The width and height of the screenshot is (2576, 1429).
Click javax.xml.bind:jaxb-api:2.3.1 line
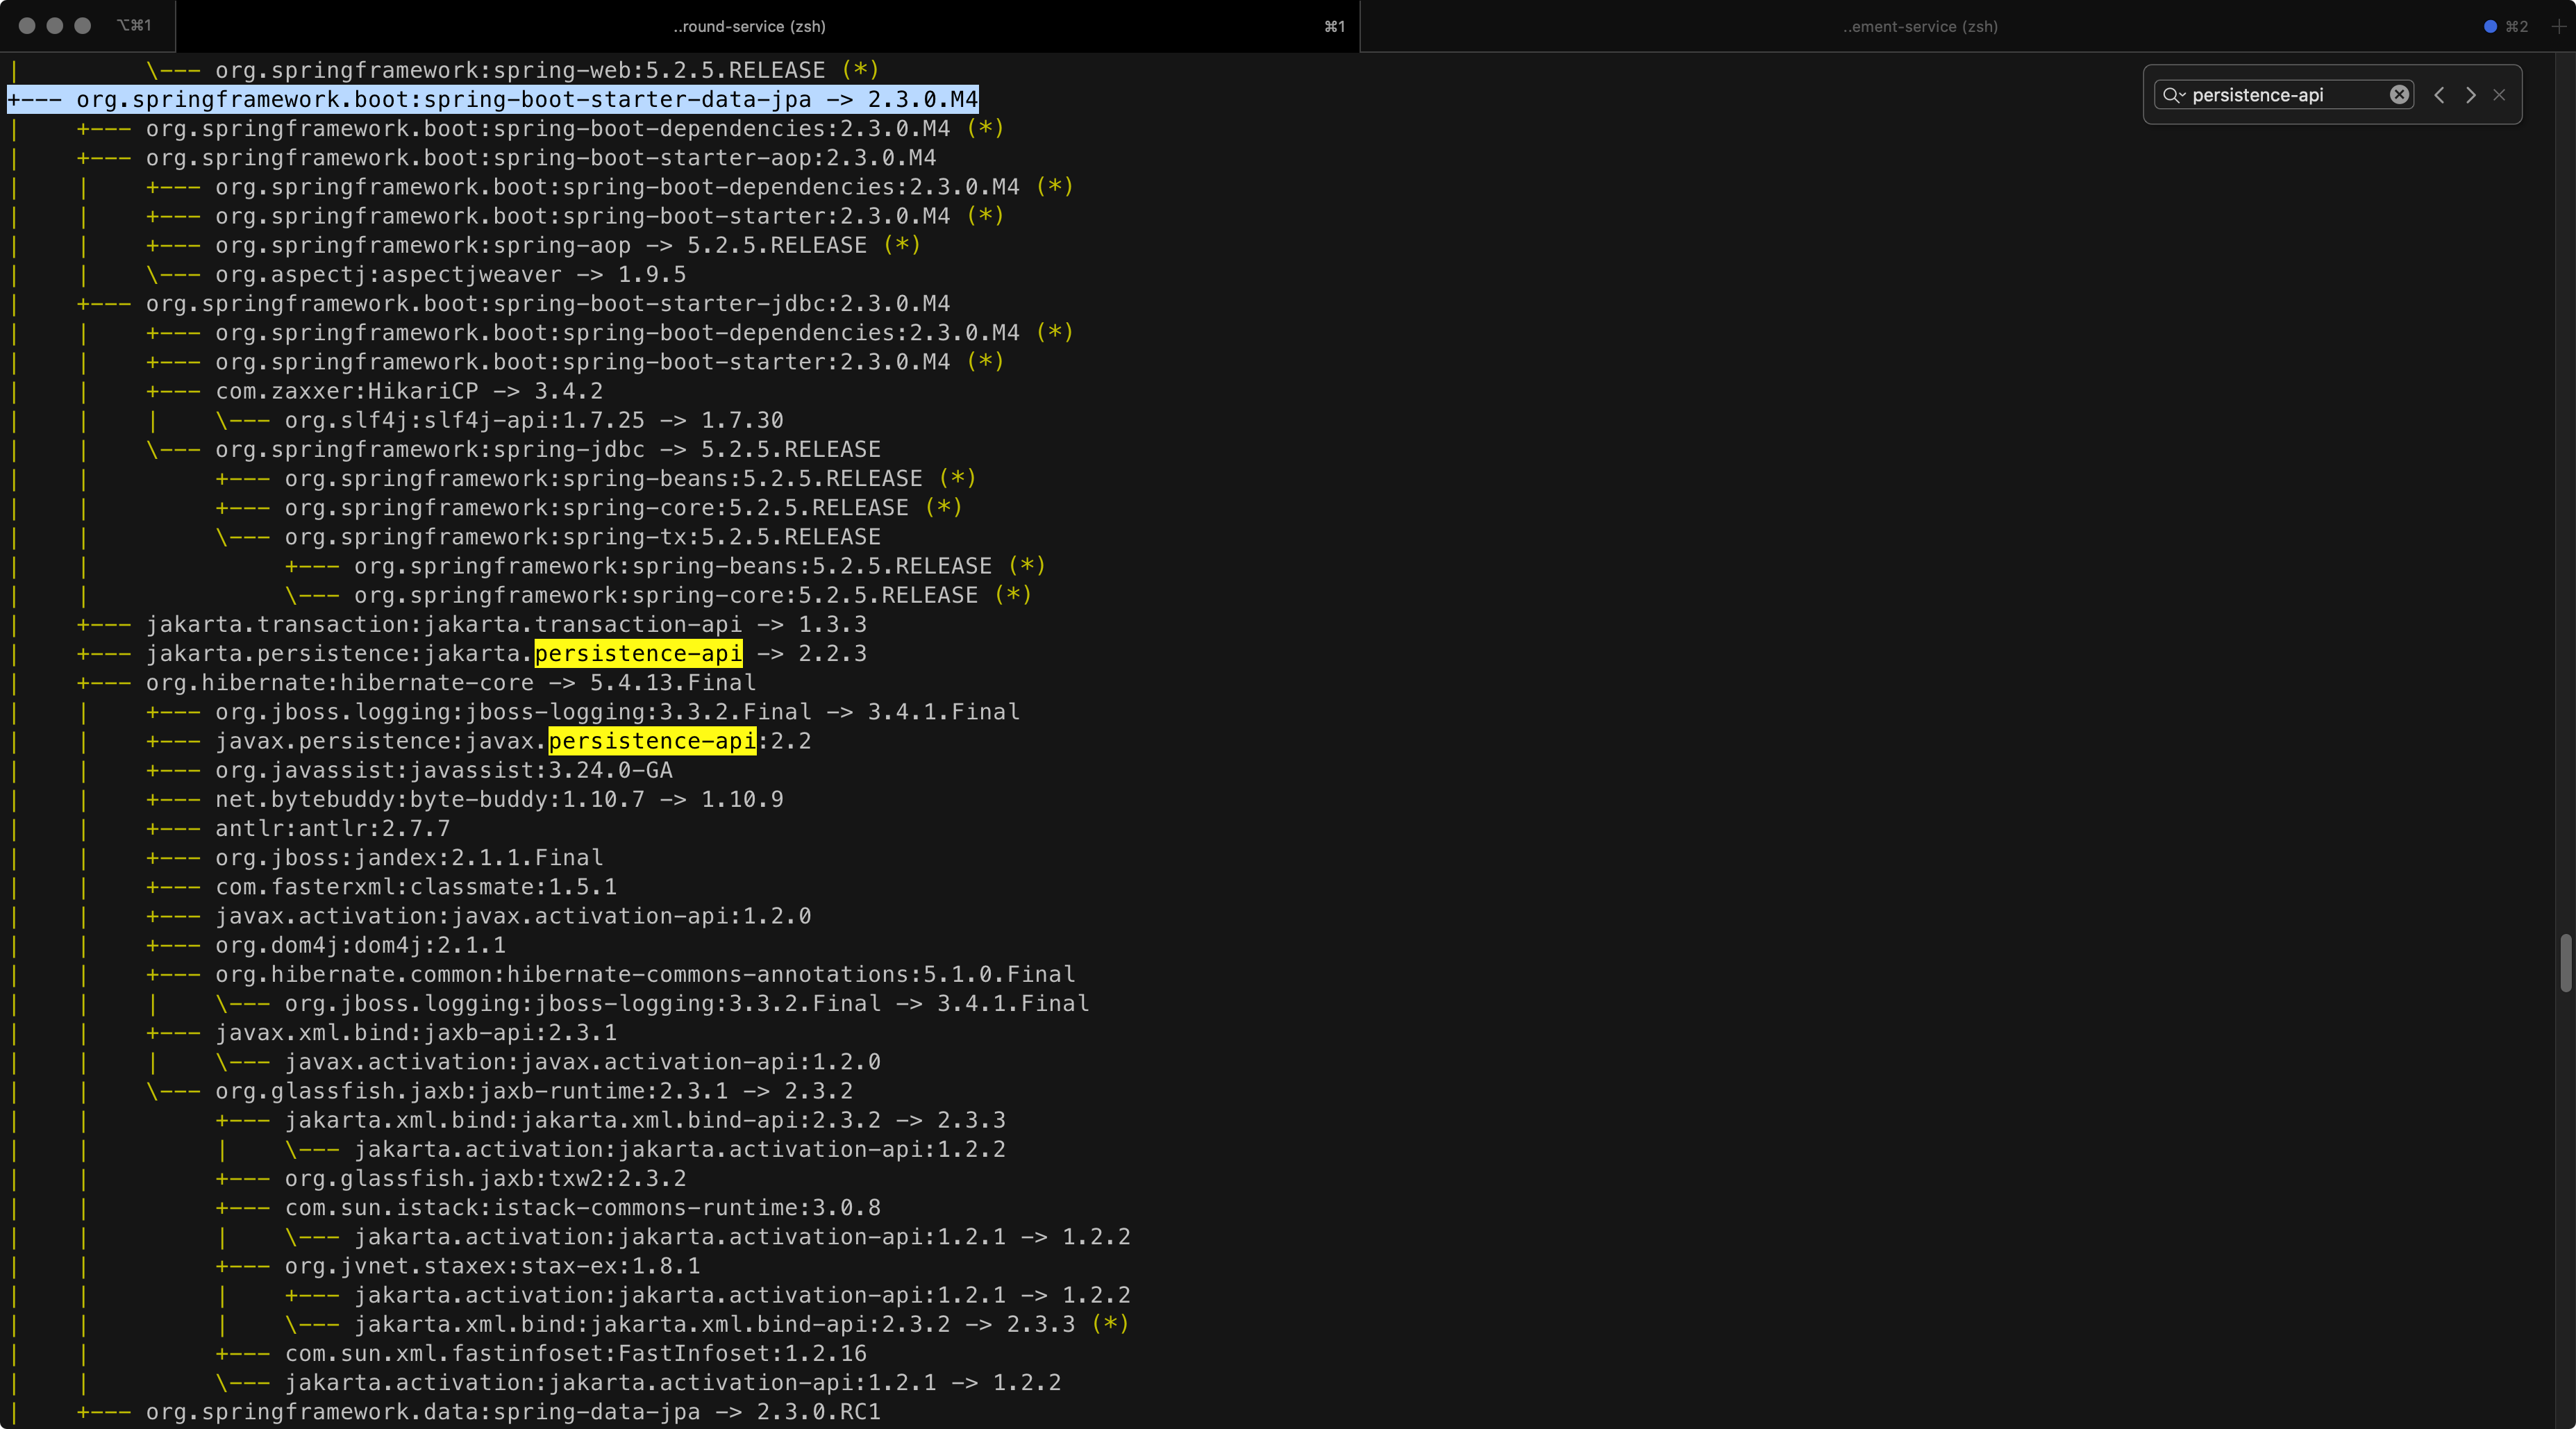coord(416,1032)
